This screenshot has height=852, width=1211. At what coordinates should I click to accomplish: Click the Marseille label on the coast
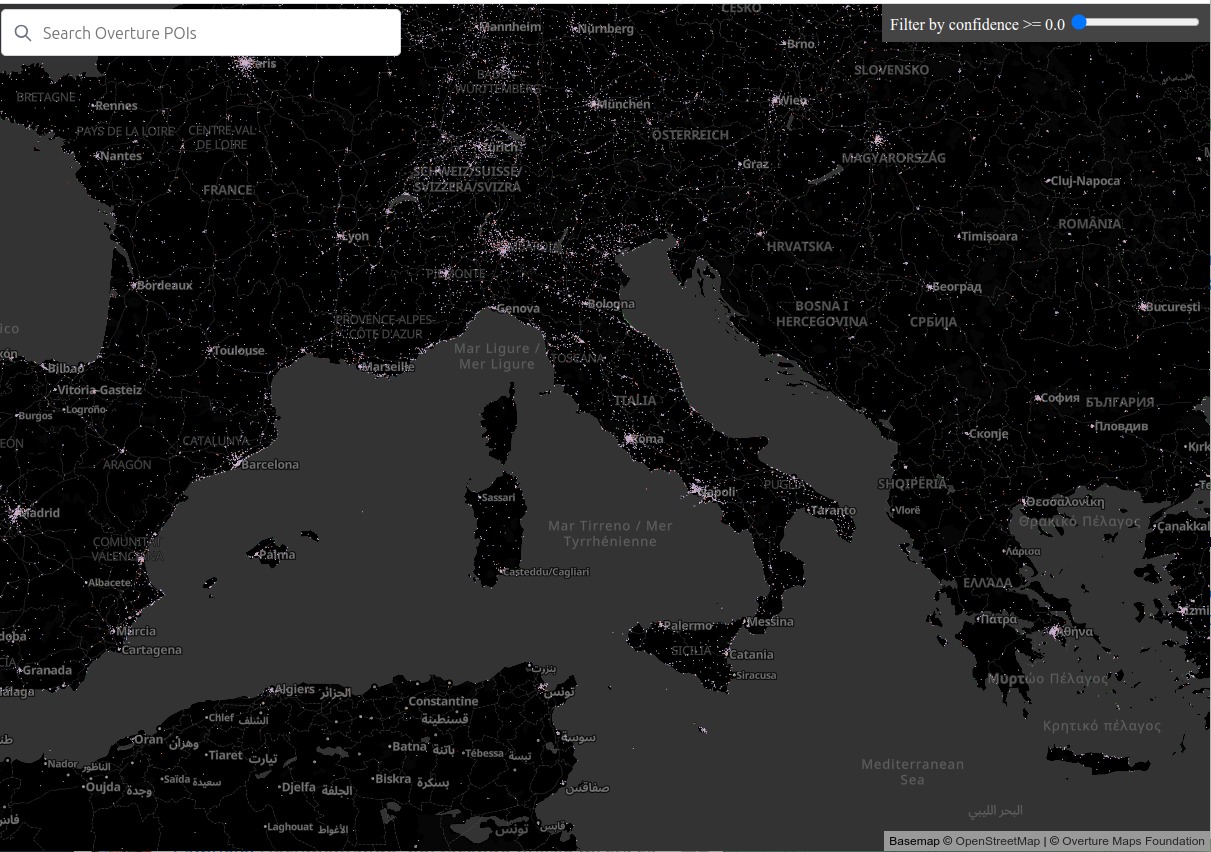(x=389, y=367)
